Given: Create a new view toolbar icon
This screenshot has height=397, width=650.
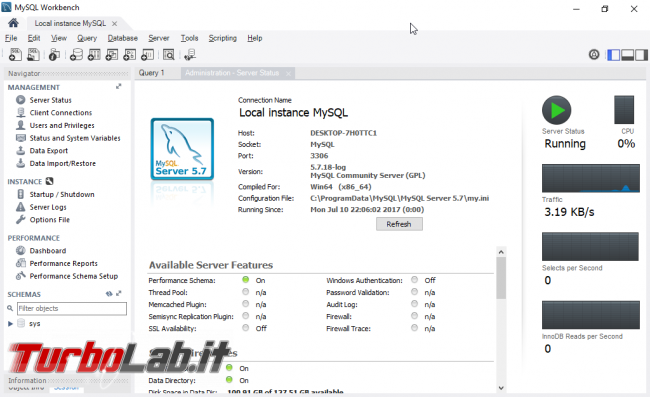Looking at the screenshot, I should [112, 55].
